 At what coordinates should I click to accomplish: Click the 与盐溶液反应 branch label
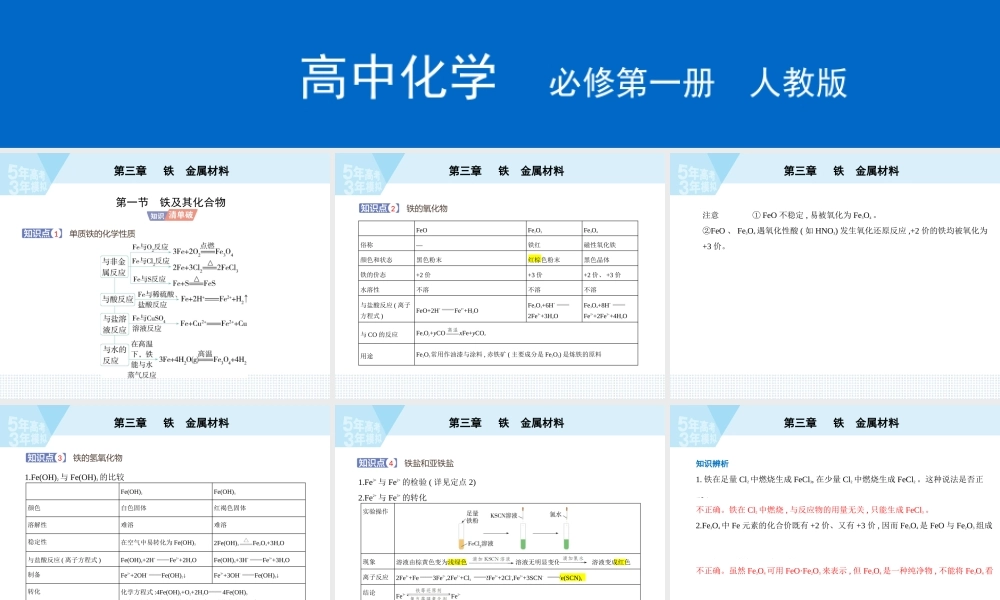pyautogui.click(x=115, y=324)
